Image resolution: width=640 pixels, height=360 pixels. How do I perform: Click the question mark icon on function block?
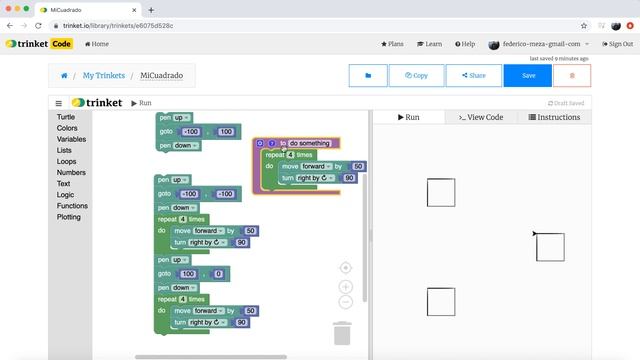(x=272, y=143)
